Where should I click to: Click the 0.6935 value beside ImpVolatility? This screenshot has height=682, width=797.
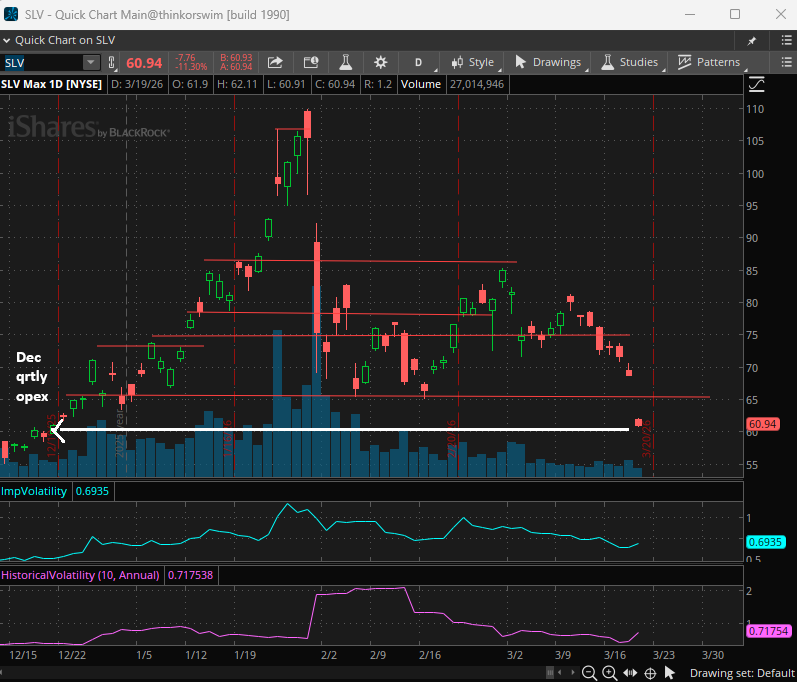point(92,491)
